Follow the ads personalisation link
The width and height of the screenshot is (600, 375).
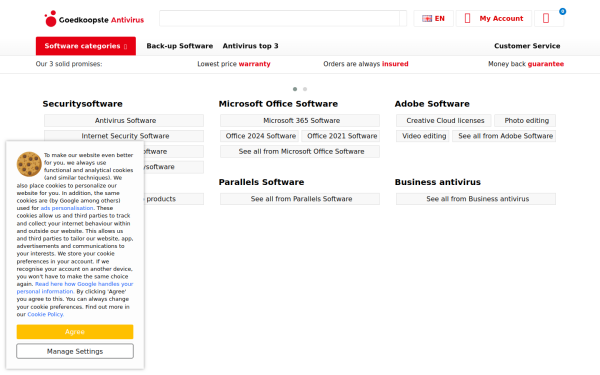(67, 208)
